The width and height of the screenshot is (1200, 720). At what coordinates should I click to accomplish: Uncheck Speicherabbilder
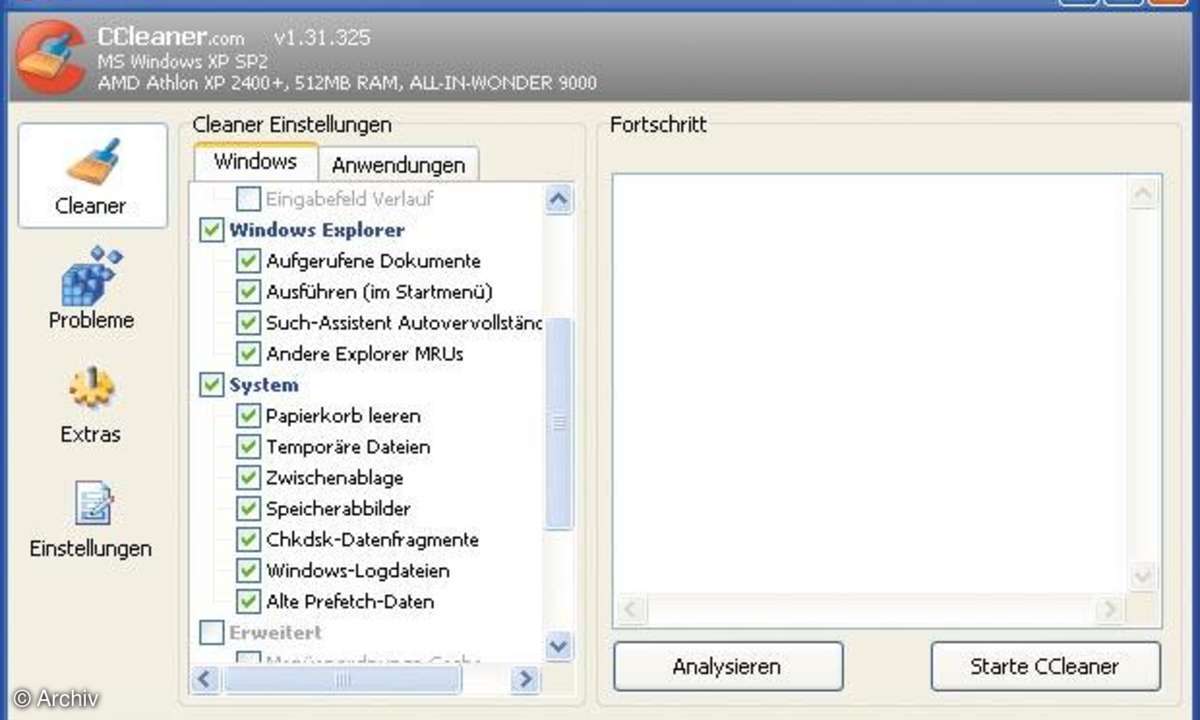[247, 509]
